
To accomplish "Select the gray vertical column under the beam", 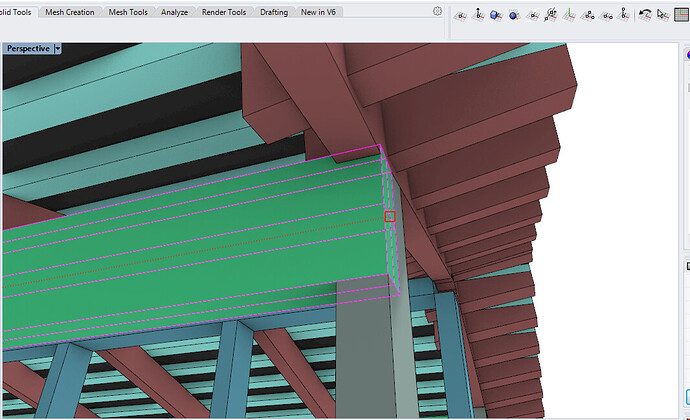I will click(x=372, y=350).
